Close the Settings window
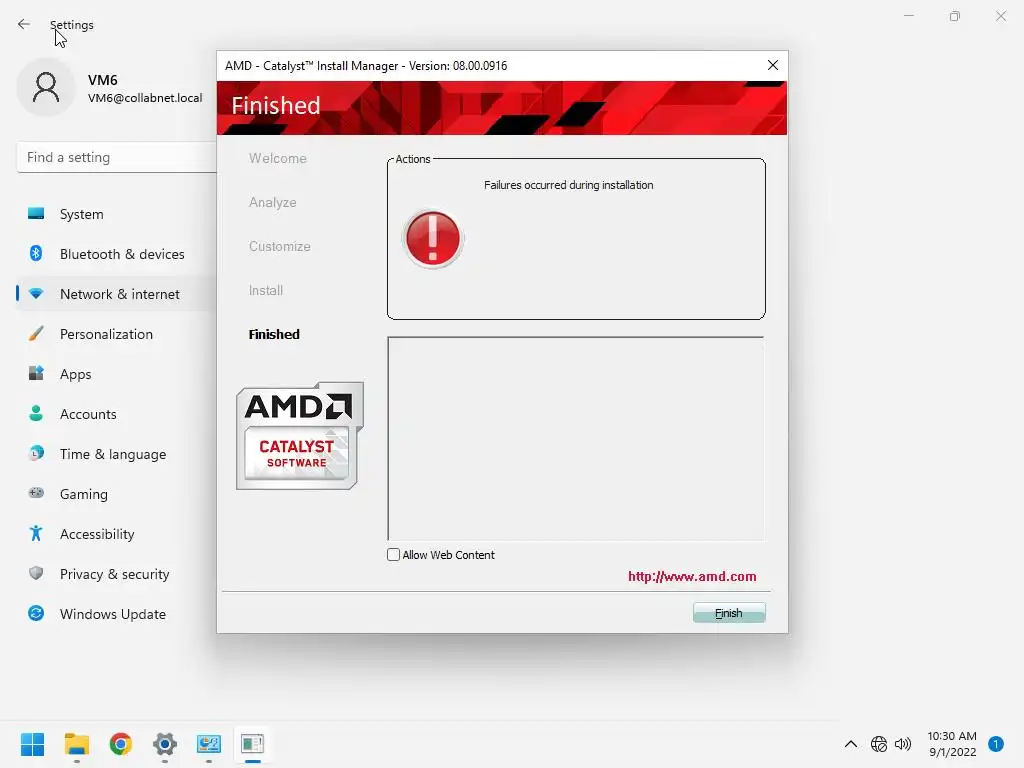 (x=1001, y=16)
